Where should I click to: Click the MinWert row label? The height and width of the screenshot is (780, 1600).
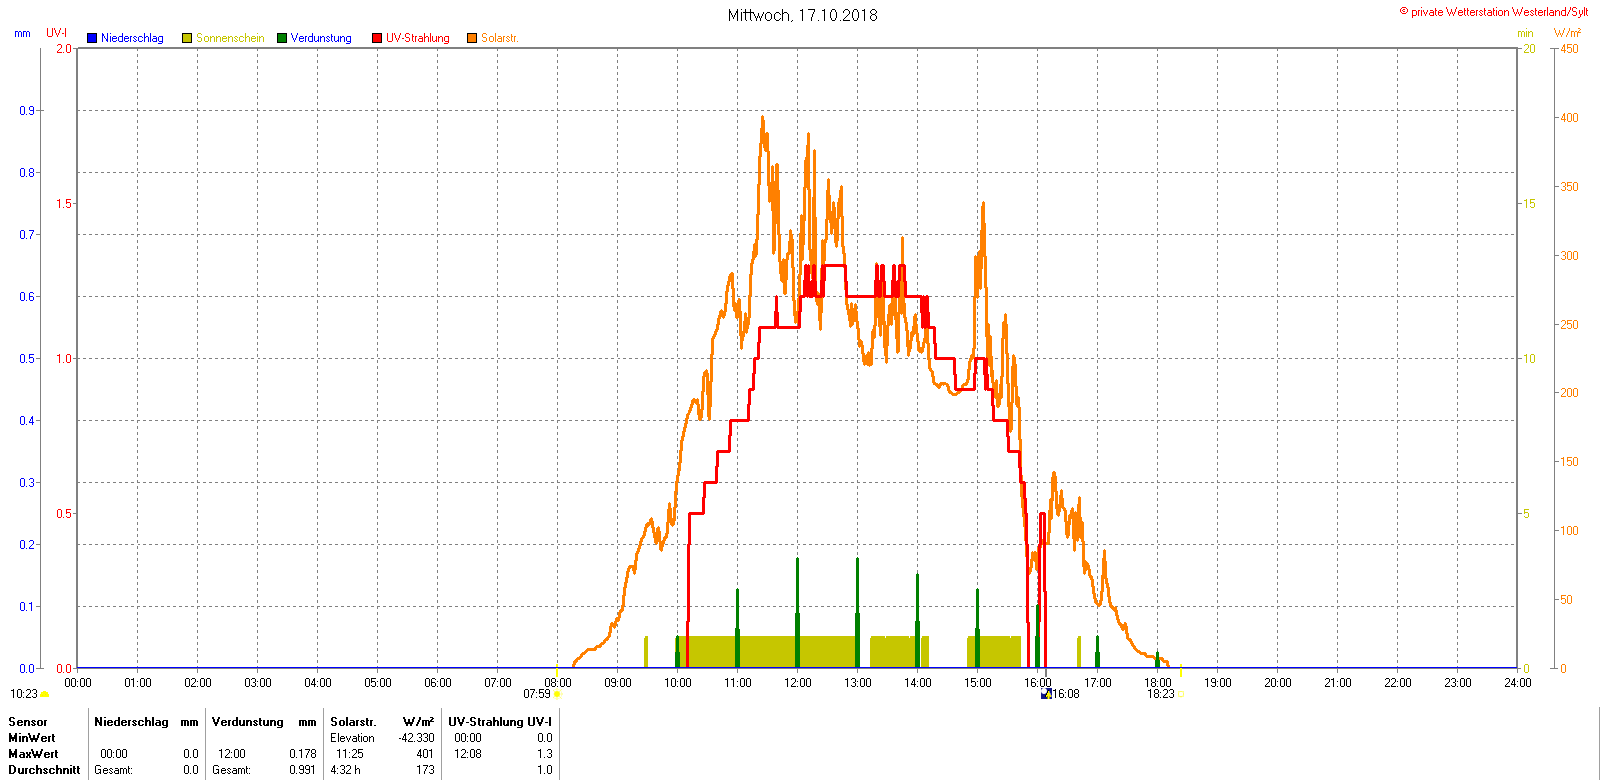click(x=32, y=738)
